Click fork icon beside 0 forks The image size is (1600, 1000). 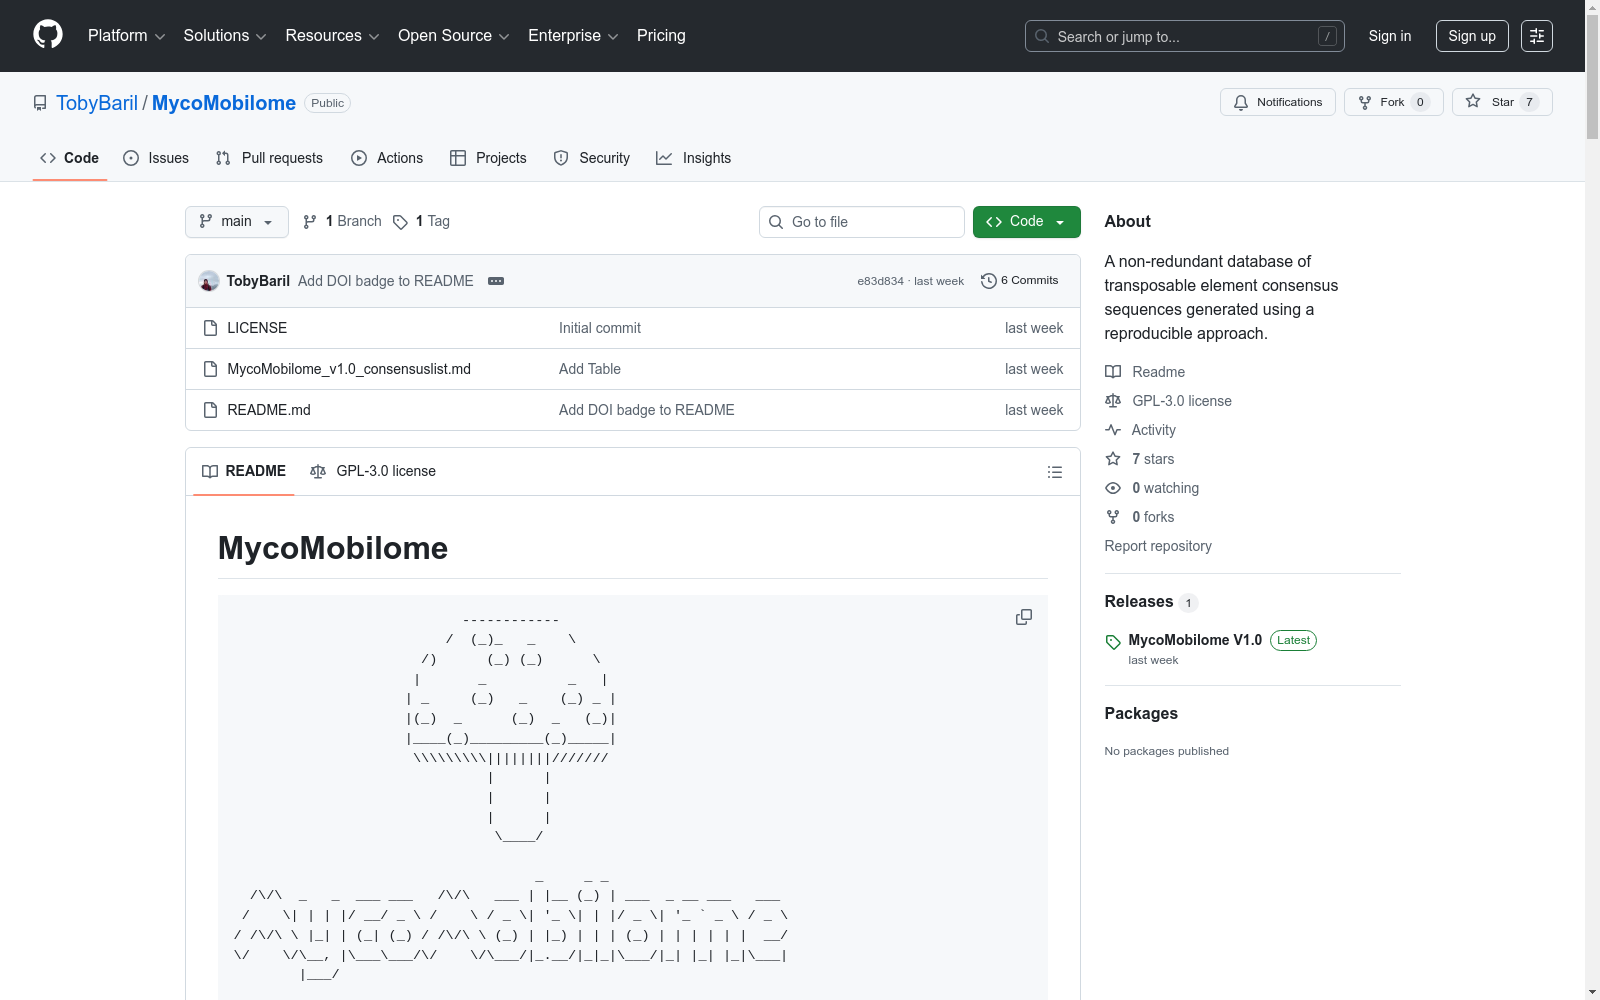click(x=1113, y=517)
